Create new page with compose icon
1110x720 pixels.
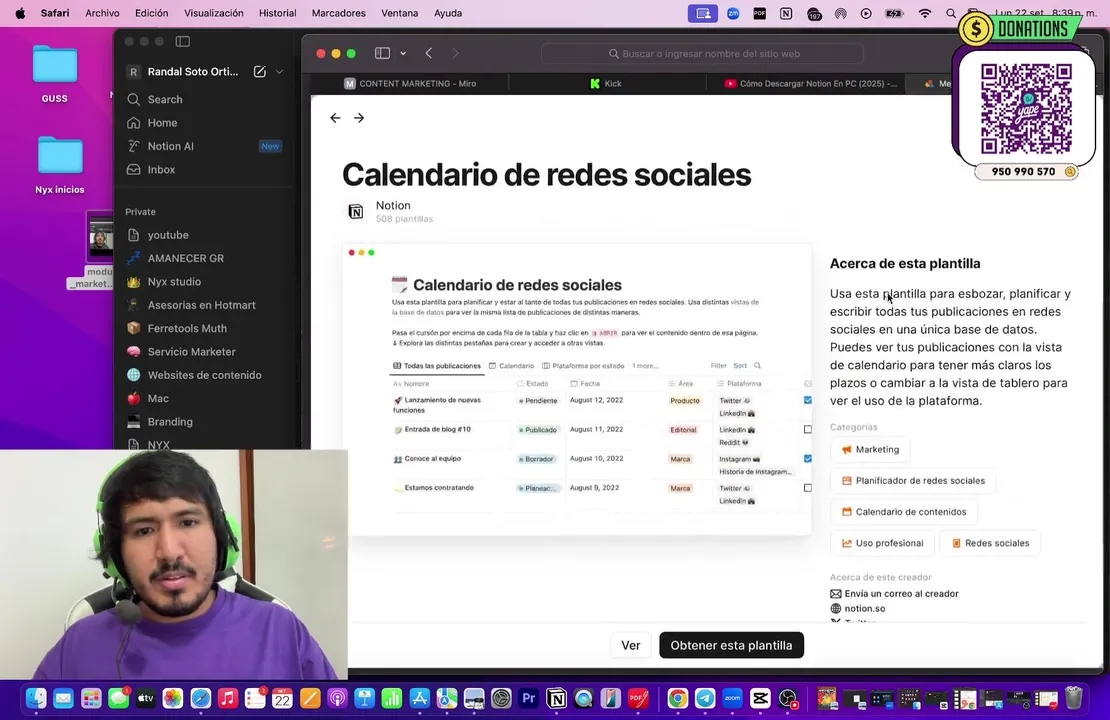click(x=260, y=72)
